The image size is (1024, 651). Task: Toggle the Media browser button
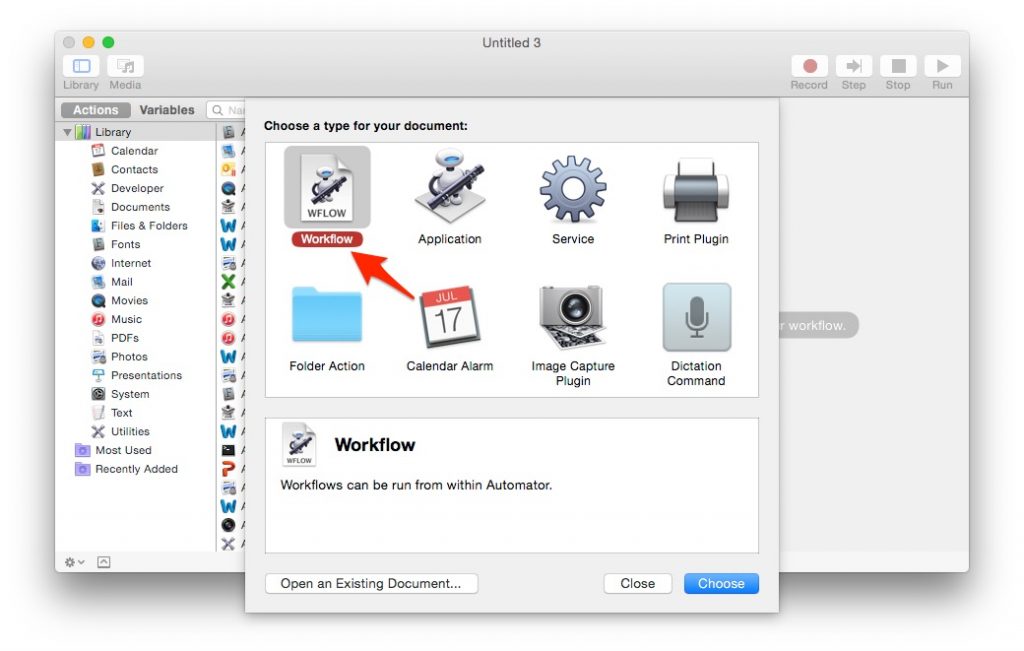[125, 66]
